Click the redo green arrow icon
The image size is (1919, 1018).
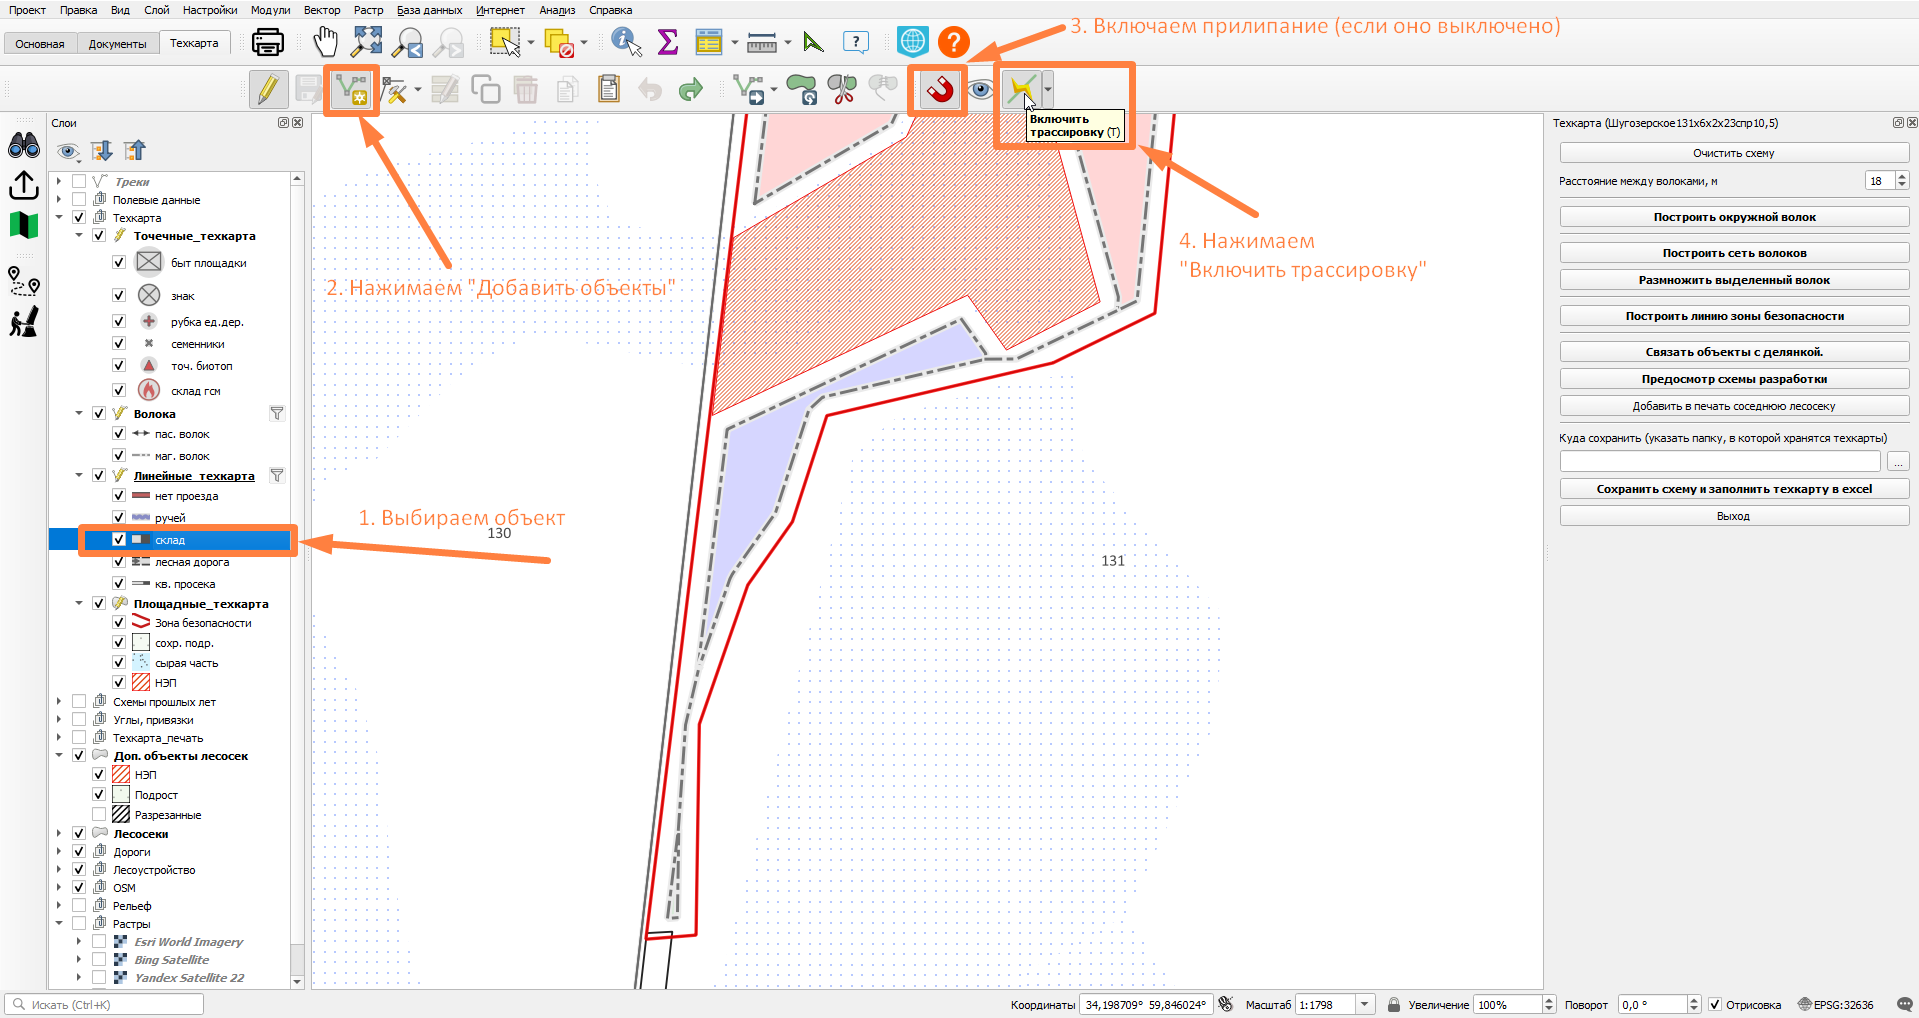pyautogui.click(x=691, y=90)
